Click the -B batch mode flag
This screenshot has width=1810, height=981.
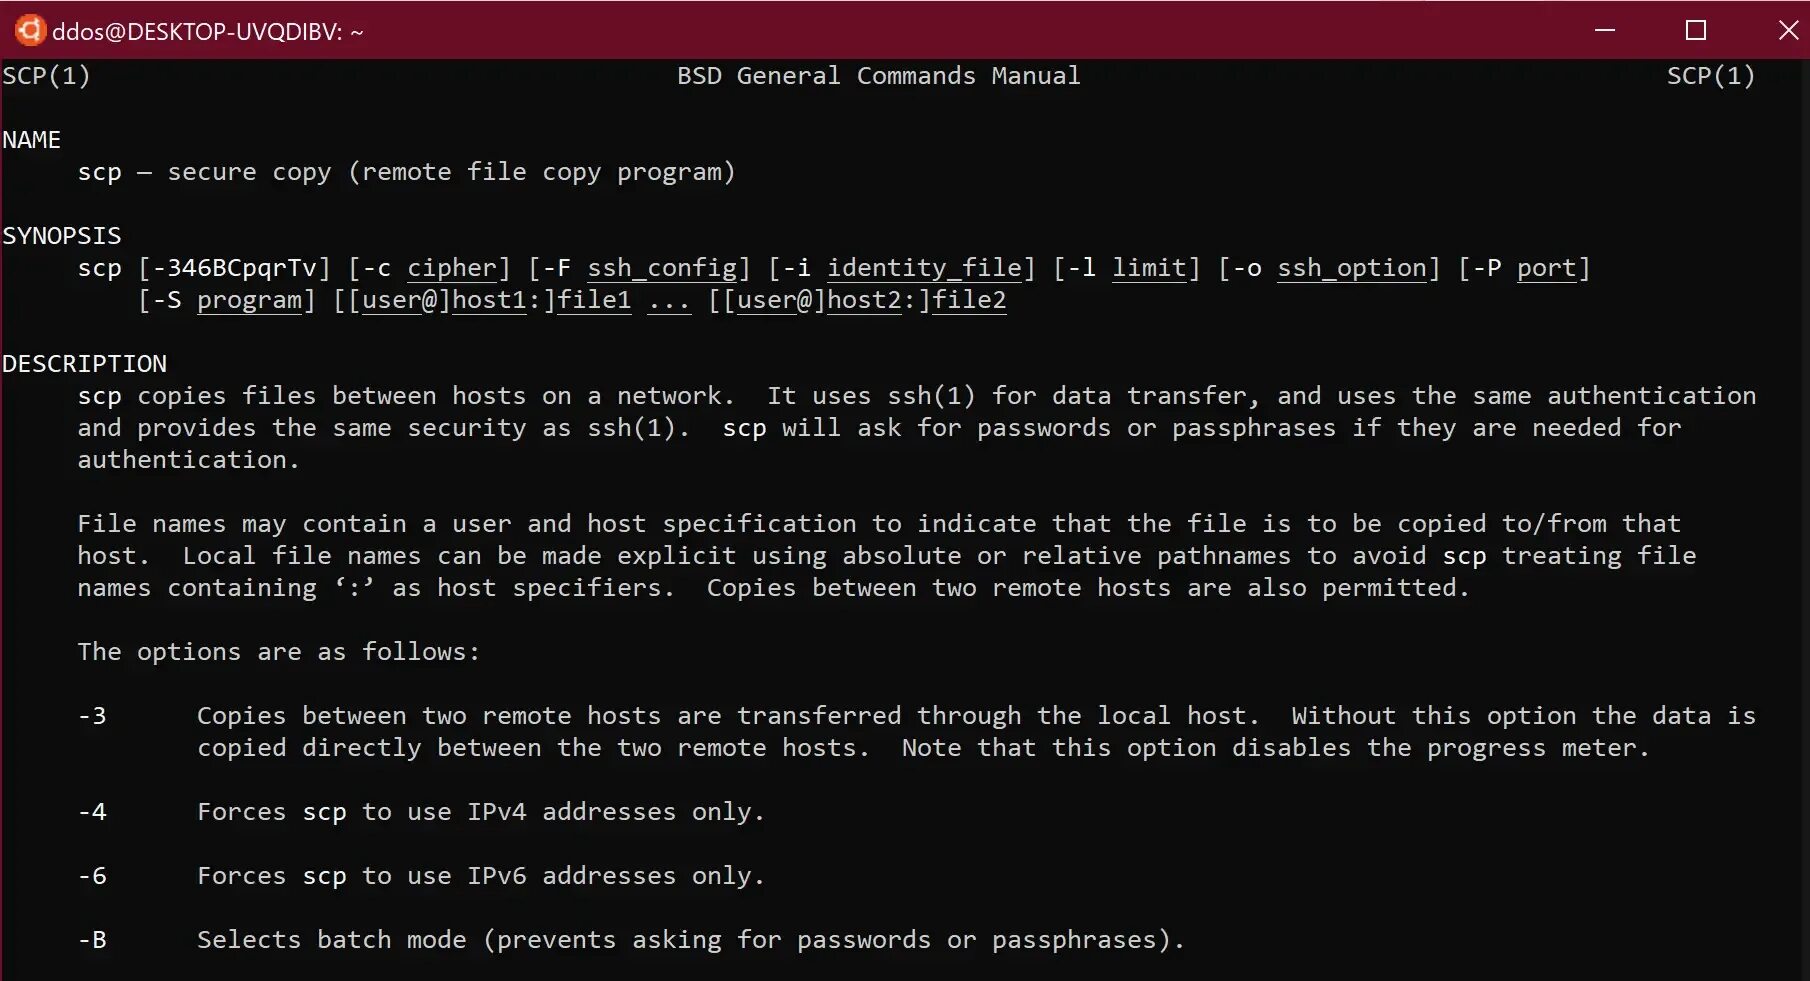coord(92,940)
